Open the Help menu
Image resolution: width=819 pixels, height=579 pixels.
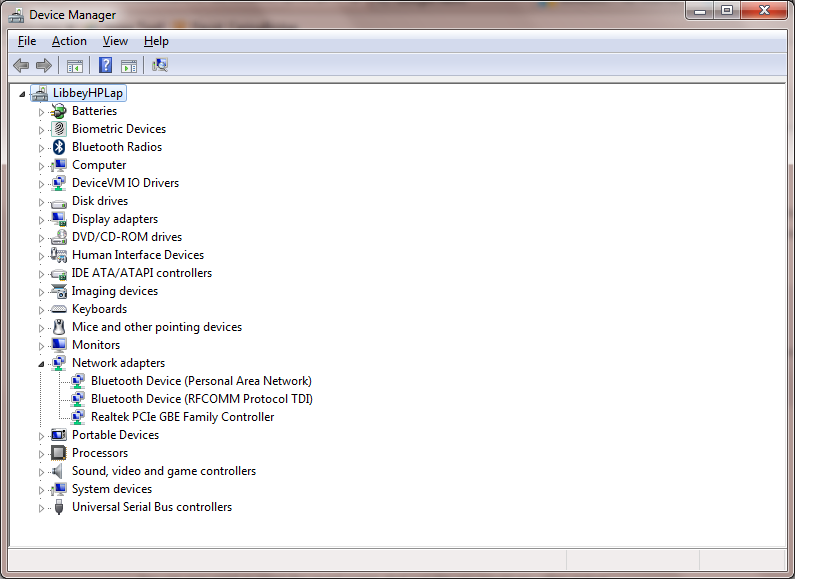coord(156,41)
